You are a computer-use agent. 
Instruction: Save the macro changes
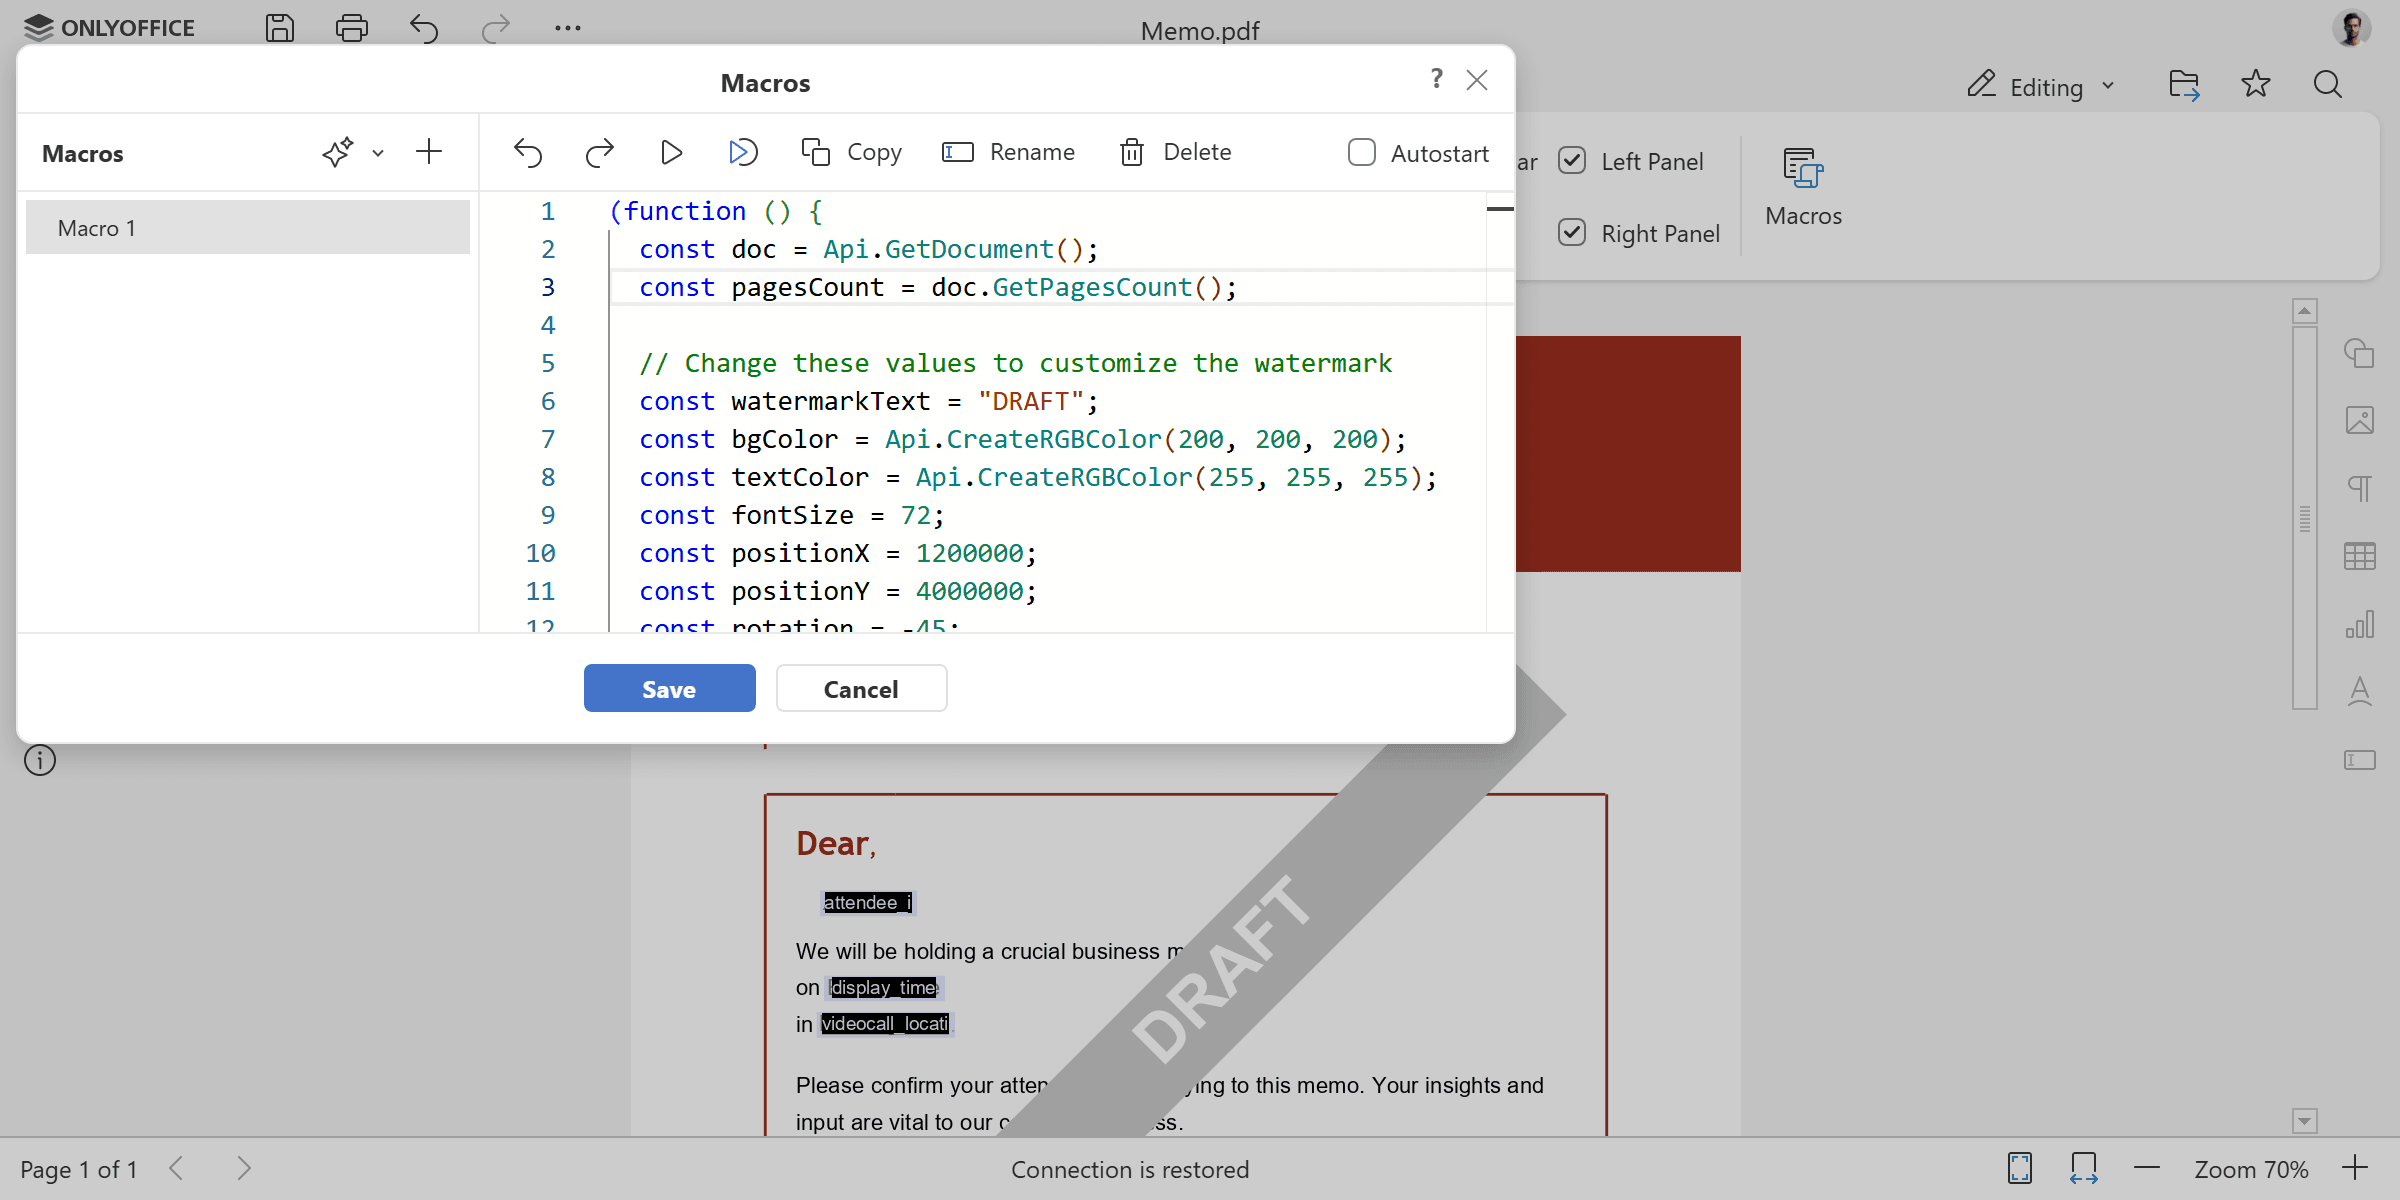pos(669,688)
